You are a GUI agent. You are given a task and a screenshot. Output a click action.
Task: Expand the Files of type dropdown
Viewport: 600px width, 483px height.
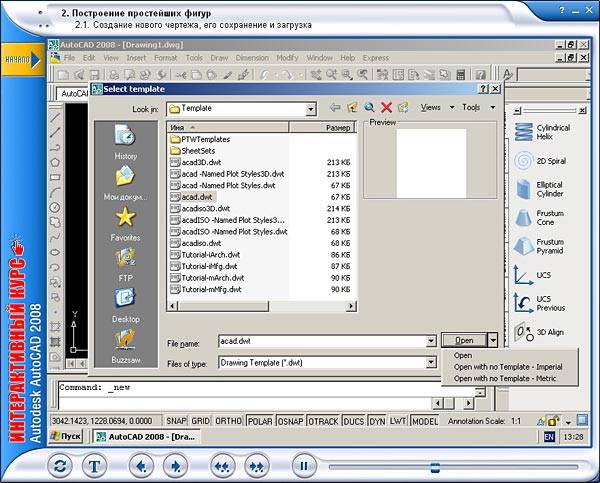(x=431, y=362)
